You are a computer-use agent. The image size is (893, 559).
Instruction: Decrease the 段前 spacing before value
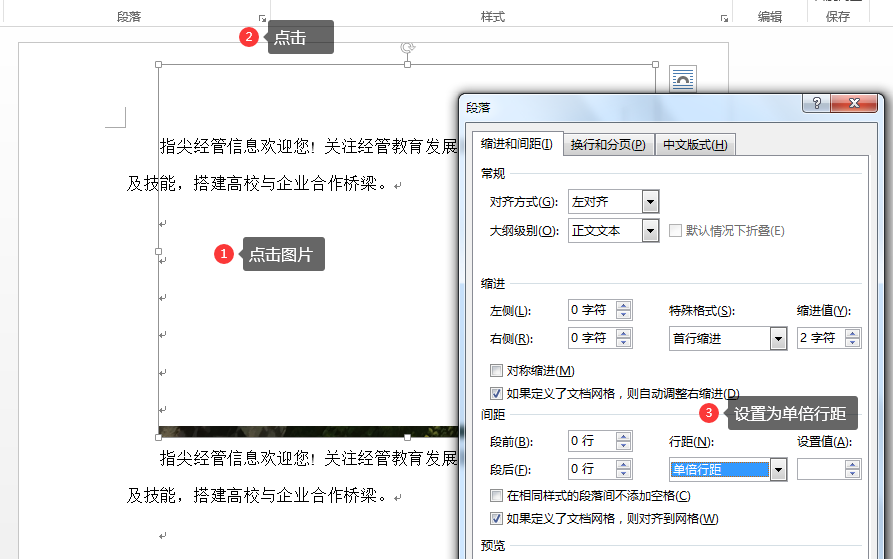coord(624,445)
